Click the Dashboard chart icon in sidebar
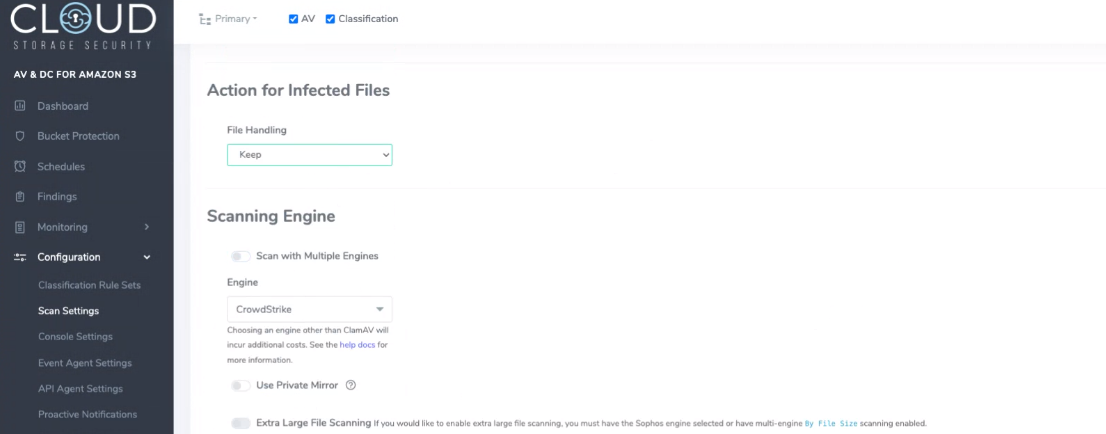 click(20, 106)
